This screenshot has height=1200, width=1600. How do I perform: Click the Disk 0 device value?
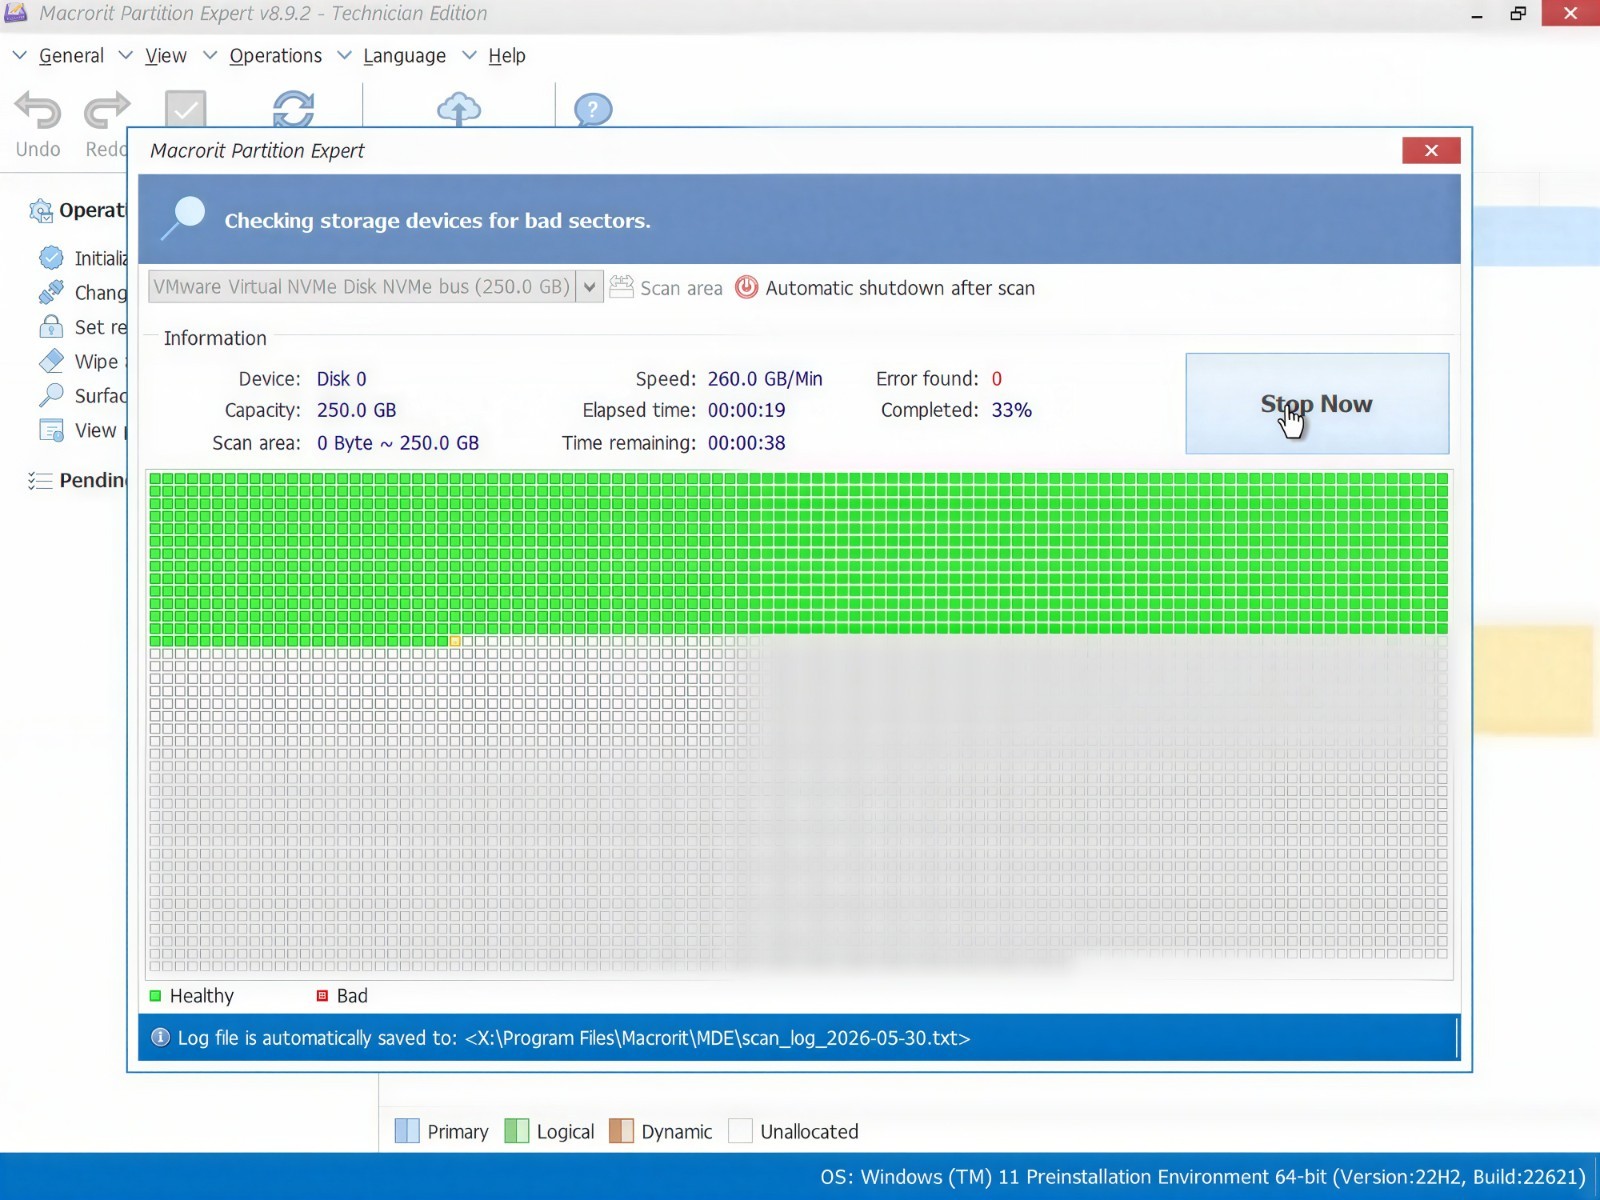pos(342,379)
